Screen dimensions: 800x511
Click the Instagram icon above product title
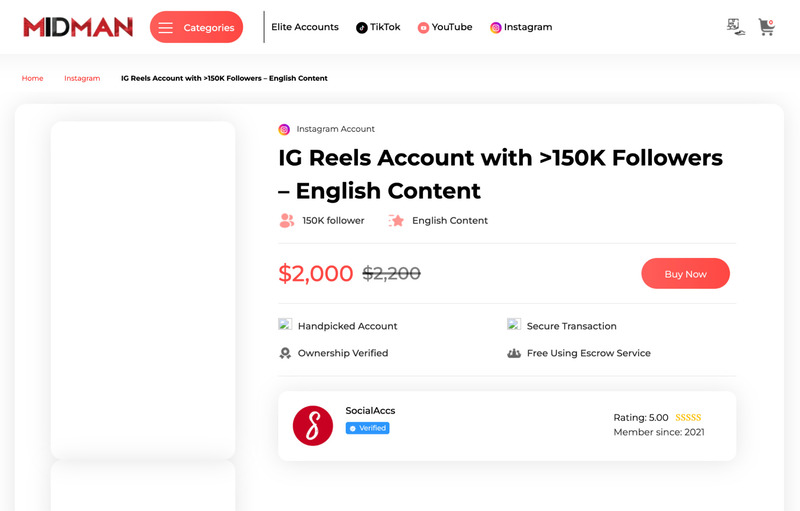(x=284, y=129)
